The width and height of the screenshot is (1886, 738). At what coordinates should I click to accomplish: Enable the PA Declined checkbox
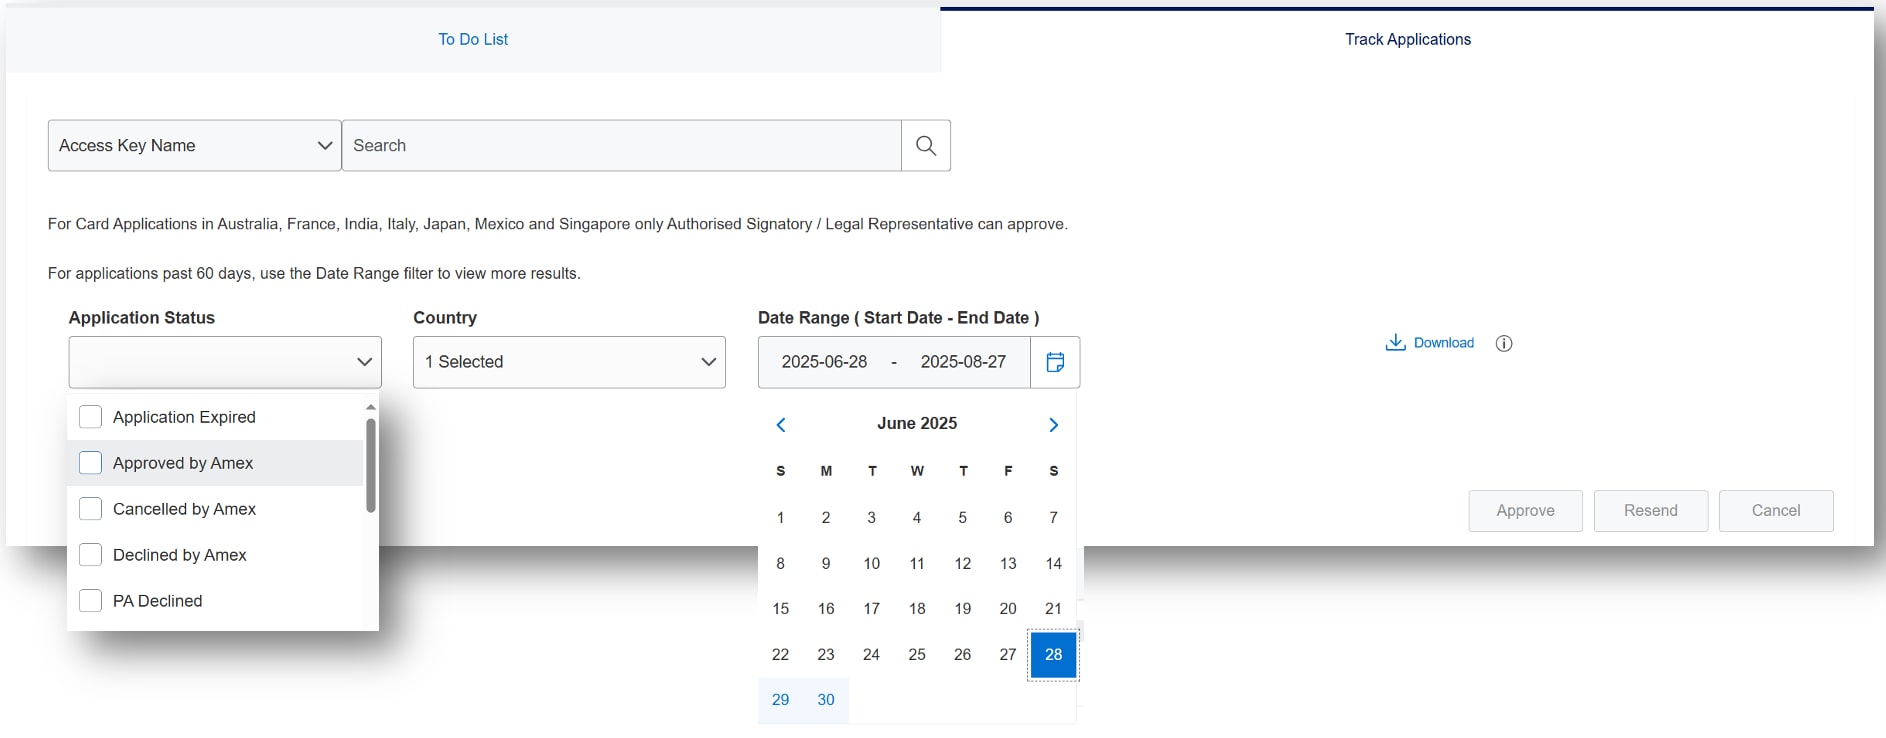coord(90,601)
